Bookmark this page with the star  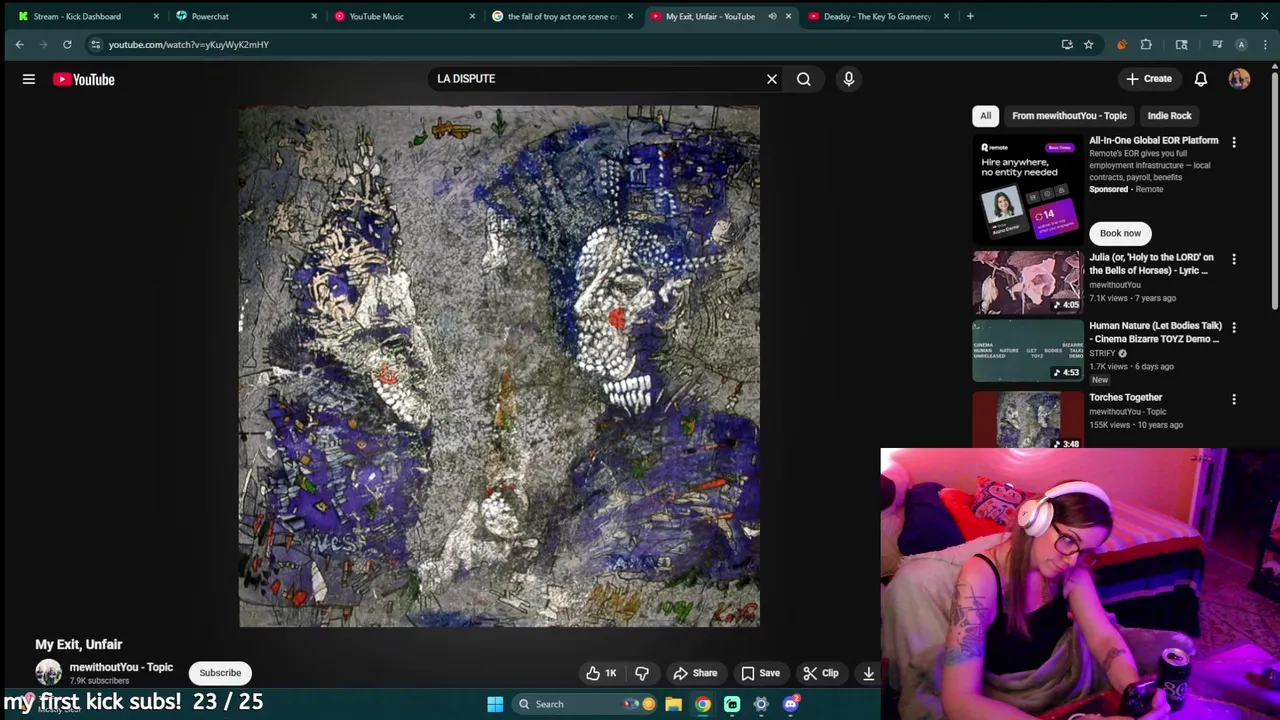coord(1088,44)
